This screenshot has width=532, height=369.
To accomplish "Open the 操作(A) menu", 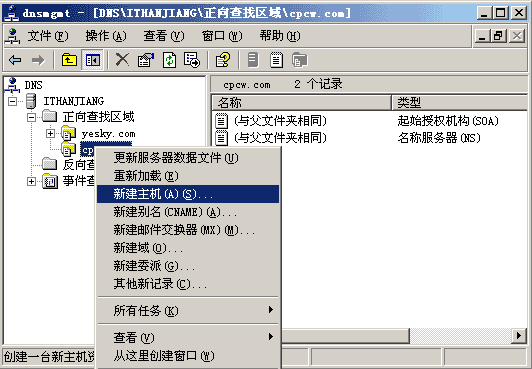I will [106, 36].
